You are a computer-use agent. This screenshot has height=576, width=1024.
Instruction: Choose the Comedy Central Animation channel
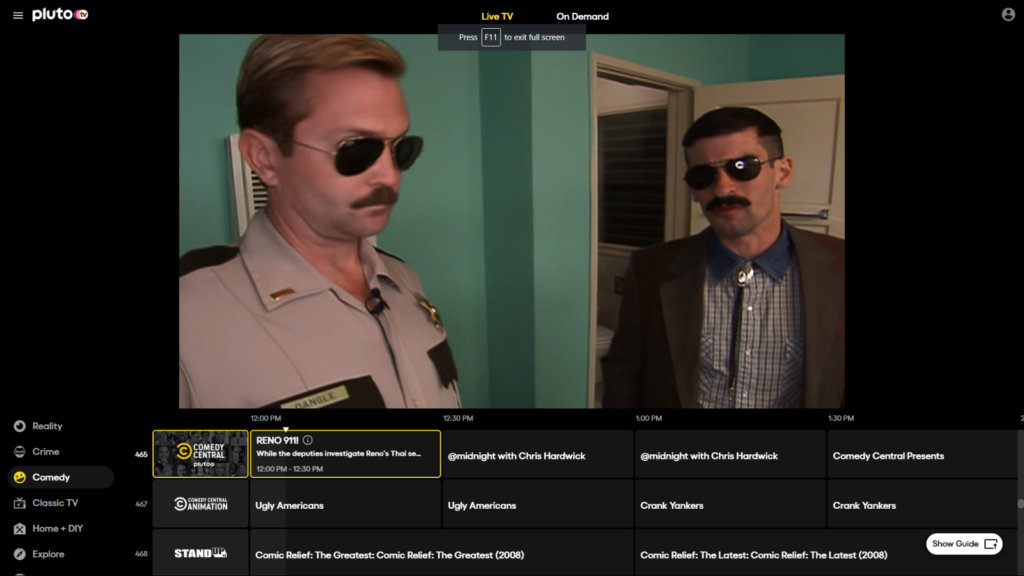pyautogui.click(x=200, y=505)
